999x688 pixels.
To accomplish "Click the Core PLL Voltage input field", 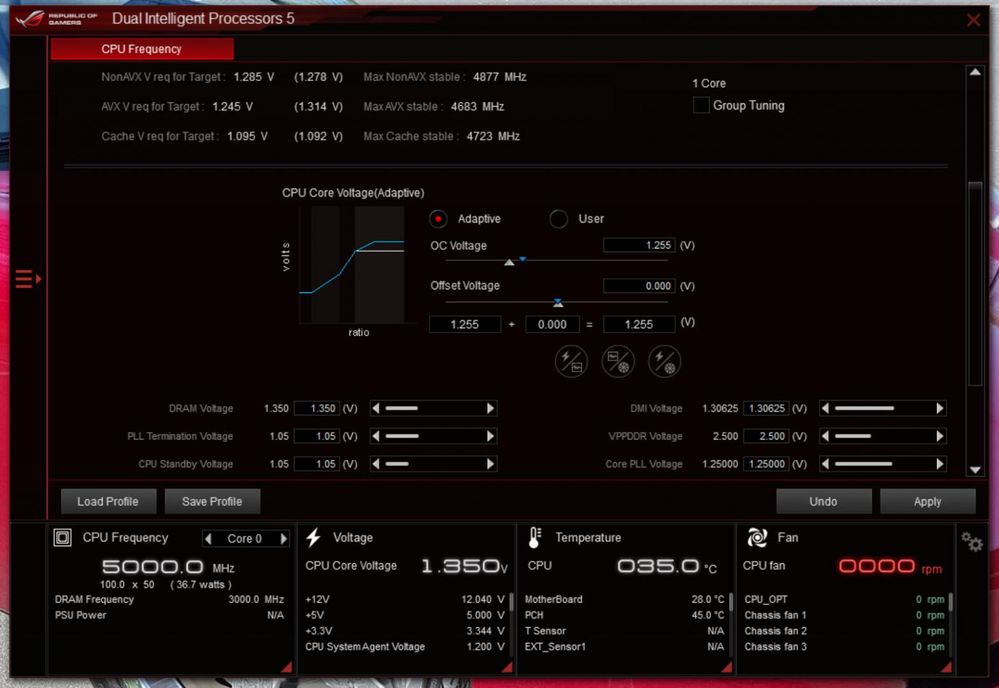I will (766, 464).
